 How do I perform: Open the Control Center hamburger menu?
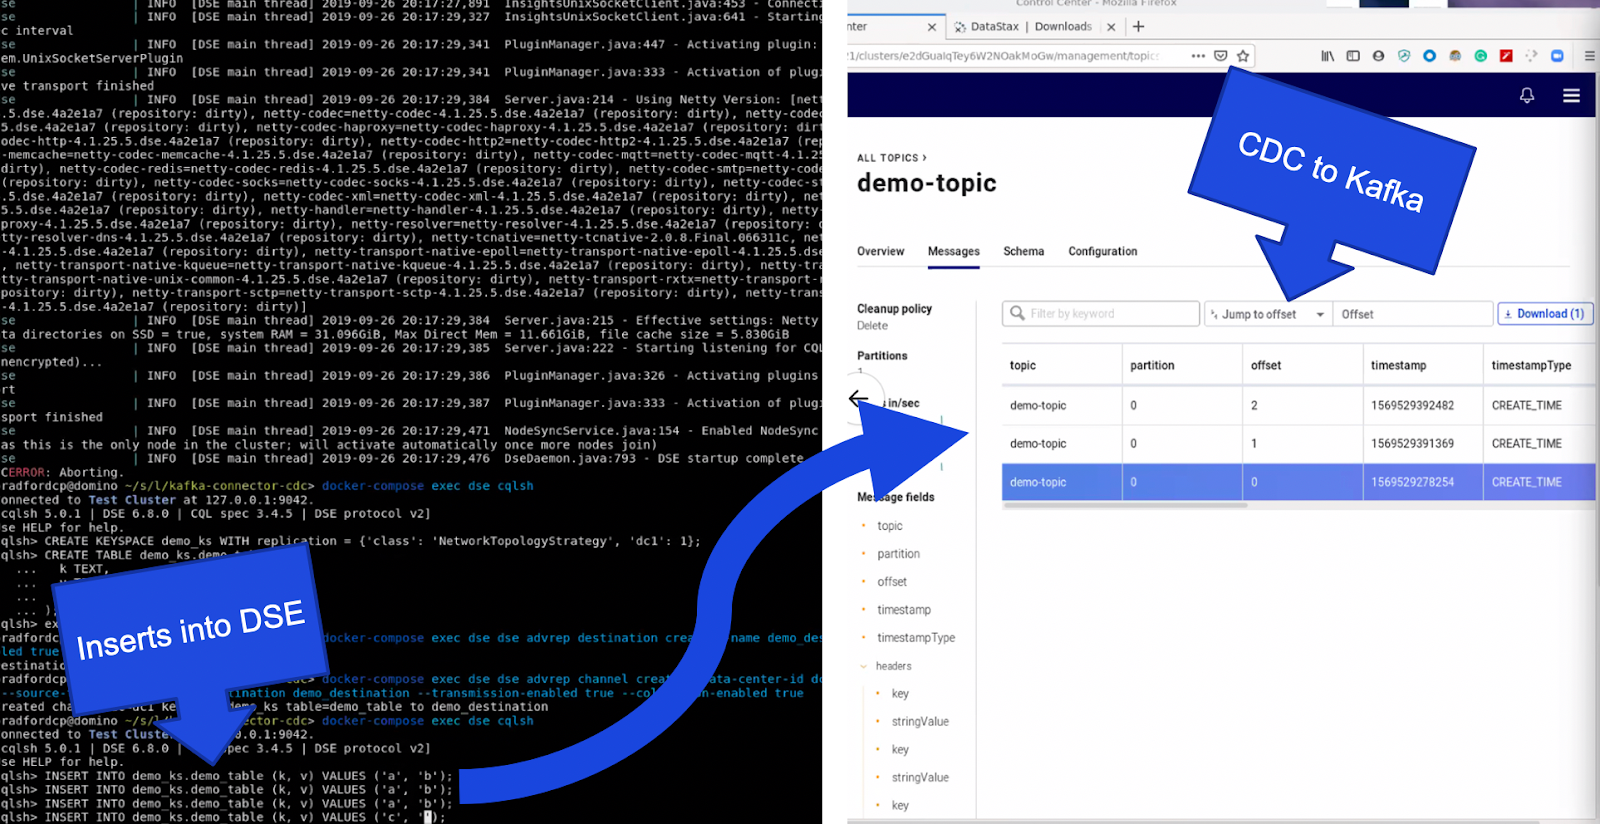click(x=1572, y=95)
